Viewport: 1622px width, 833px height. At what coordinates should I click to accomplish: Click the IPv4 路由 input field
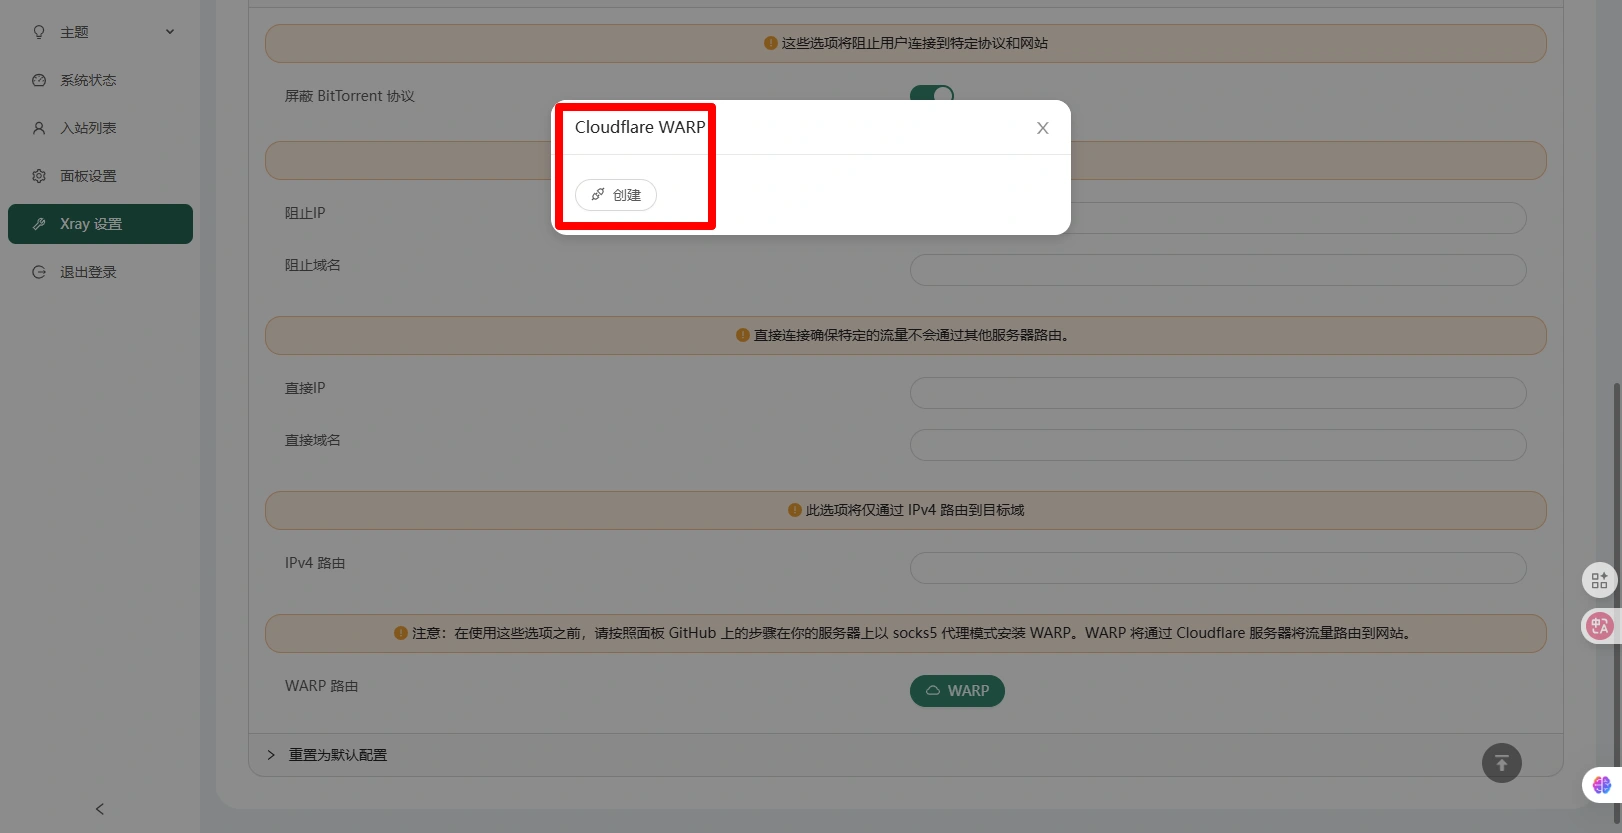[1217, 568]
